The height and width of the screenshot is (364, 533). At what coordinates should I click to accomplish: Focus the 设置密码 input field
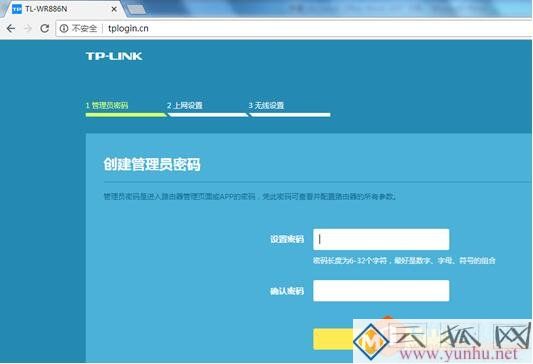click(x=381, y=239)
